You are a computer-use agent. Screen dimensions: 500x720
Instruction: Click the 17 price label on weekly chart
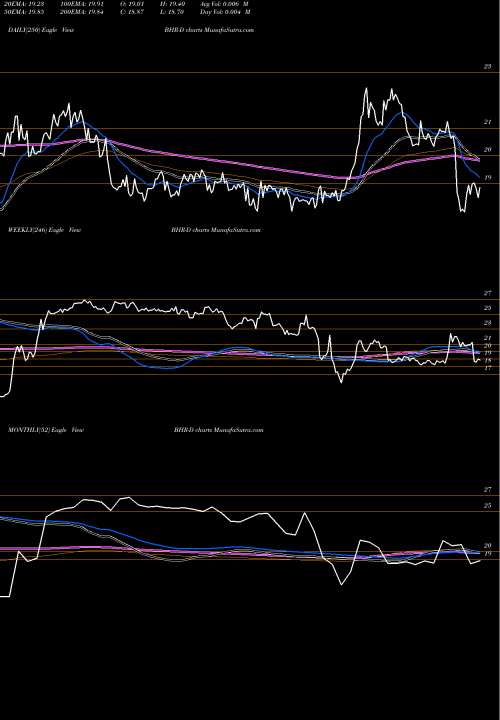pyautogui.click(x=487, y=368)
